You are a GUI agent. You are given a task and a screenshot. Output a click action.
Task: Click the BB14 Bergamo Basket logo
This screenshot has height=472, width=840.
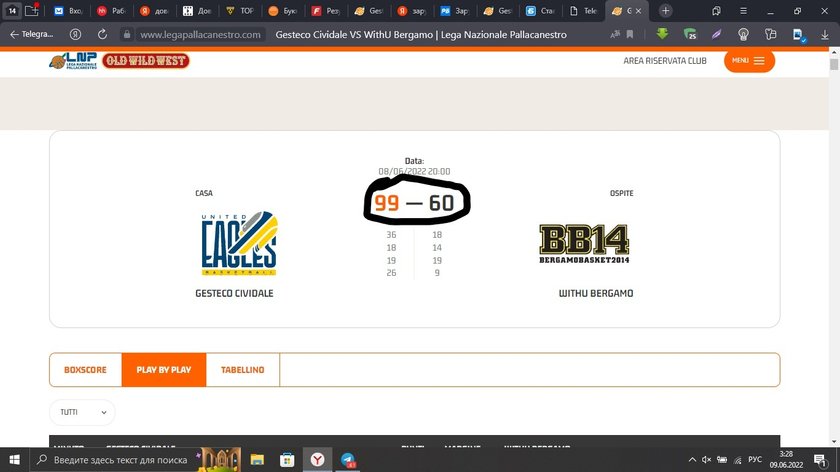tap(584, 244)
